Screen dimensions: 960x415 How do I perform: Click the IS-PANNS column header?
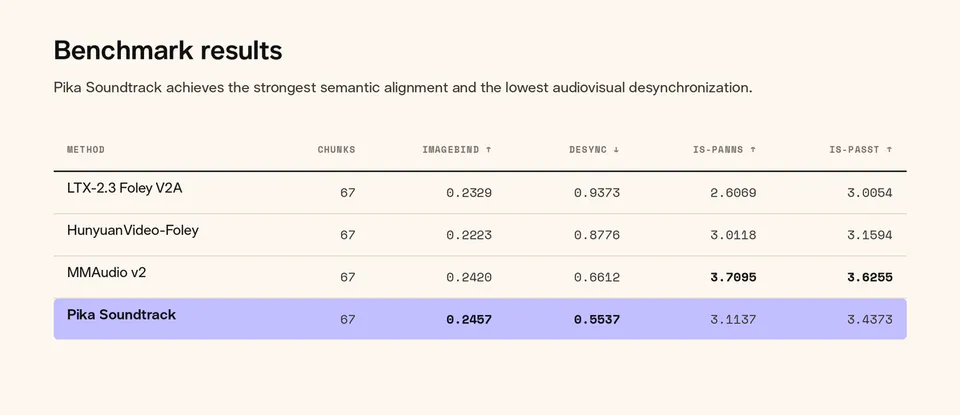(x=726, y=149)
